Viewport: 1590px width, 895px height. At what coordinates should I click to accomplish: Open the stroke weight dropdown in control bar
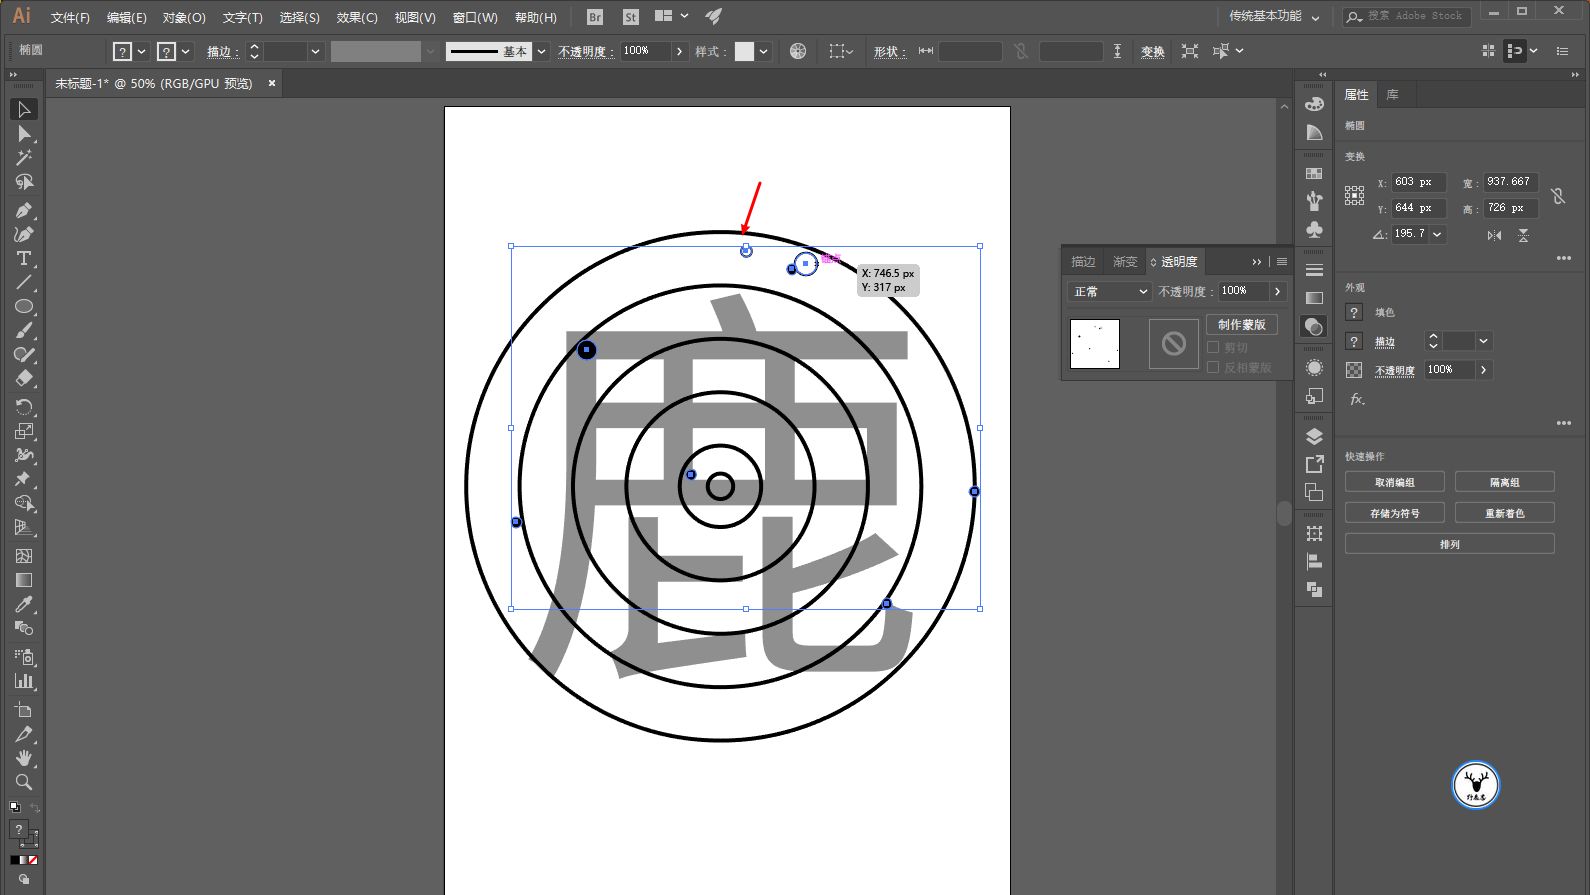pos(315,51)
